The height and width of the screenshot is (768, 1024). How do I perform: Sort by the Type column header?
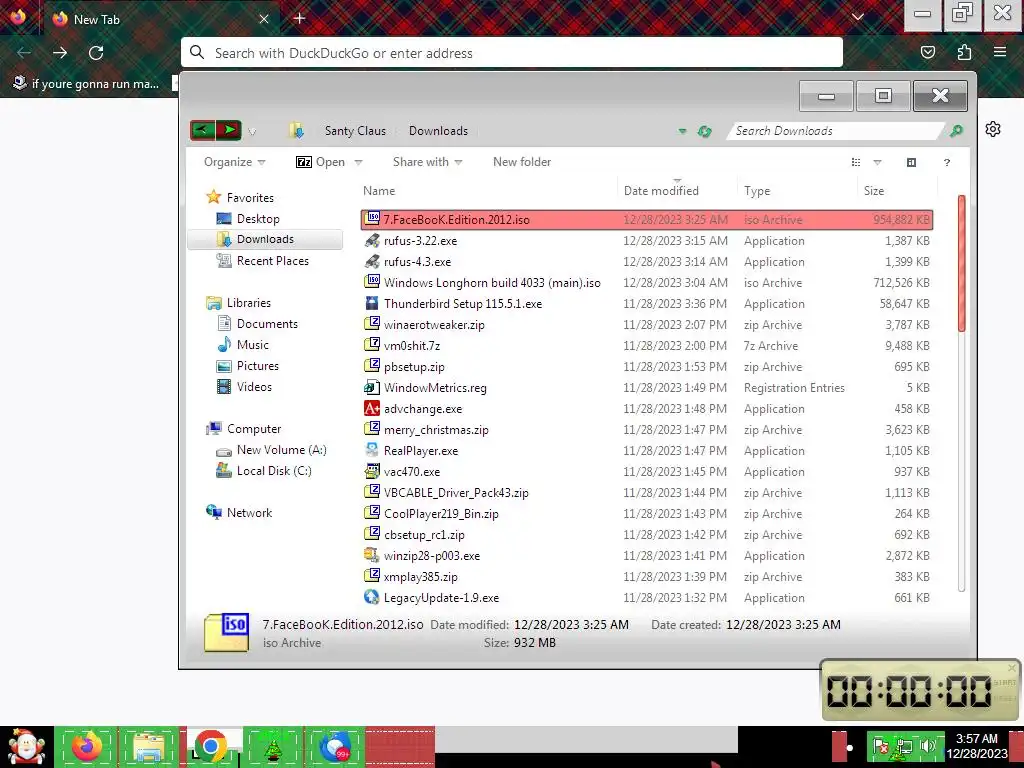click(x=757, y=191)
